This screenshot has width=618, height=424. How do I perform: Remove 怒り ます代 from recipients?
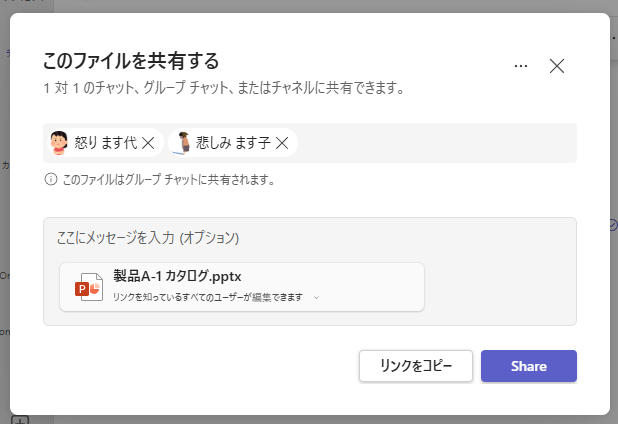tap(148, 143)
